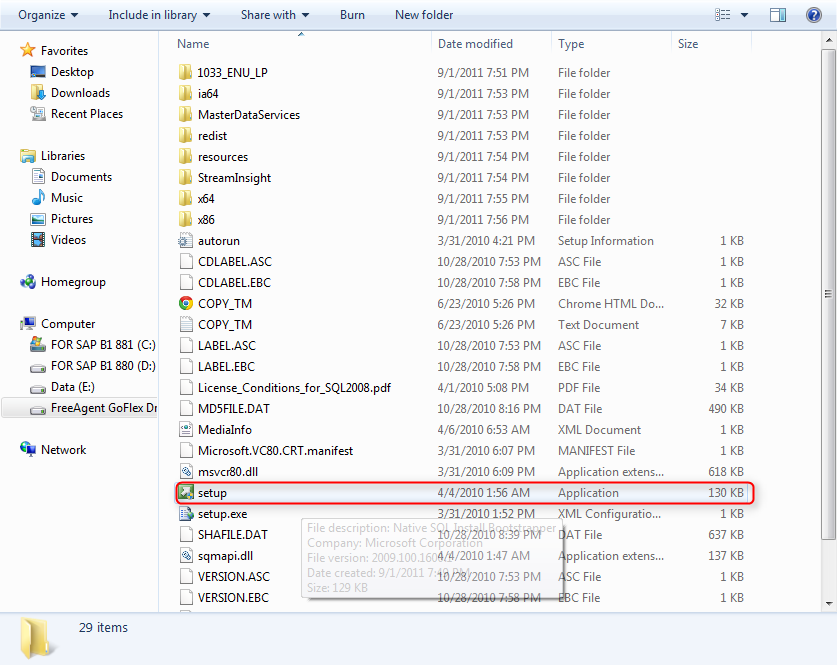Image resolution: width=837 pixels, height=665 pixels.
Task: Select the Pictures library icon
Action: coord(38,219)
